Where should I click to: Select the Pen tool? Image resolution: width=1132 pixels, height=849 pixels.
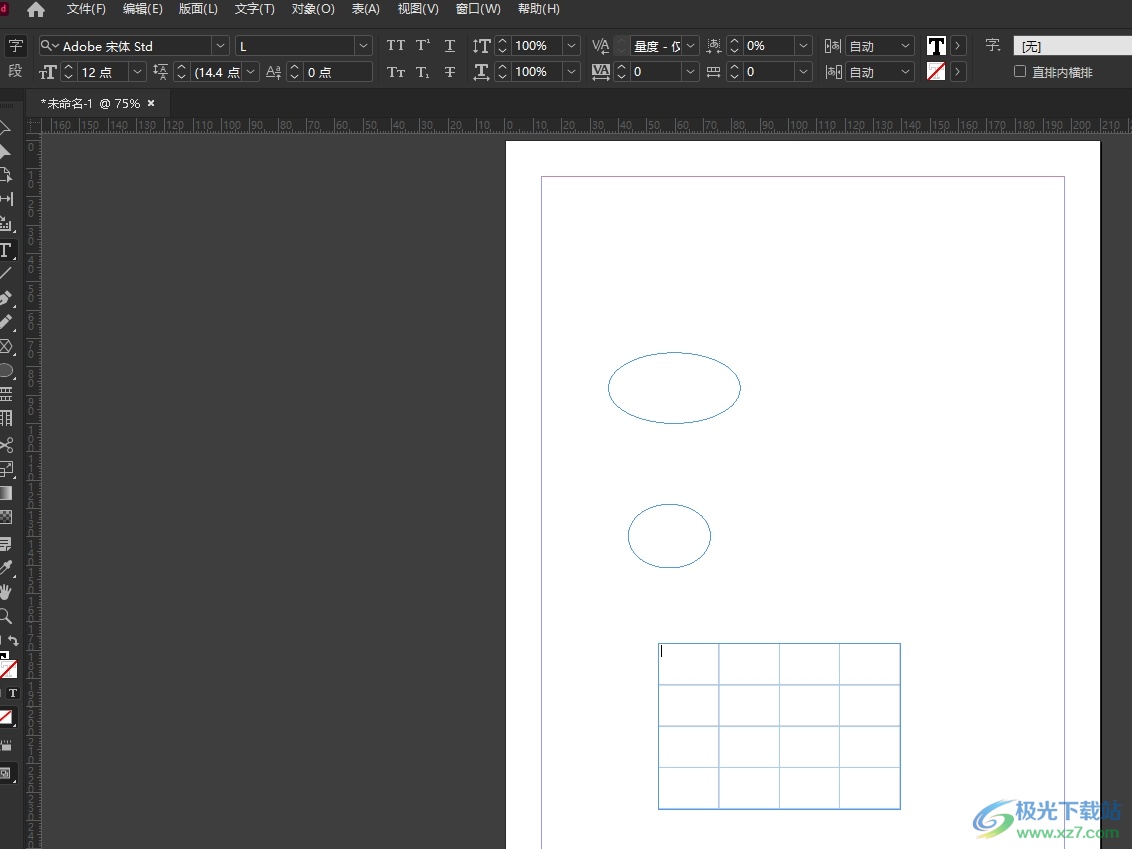pos(6,298)
